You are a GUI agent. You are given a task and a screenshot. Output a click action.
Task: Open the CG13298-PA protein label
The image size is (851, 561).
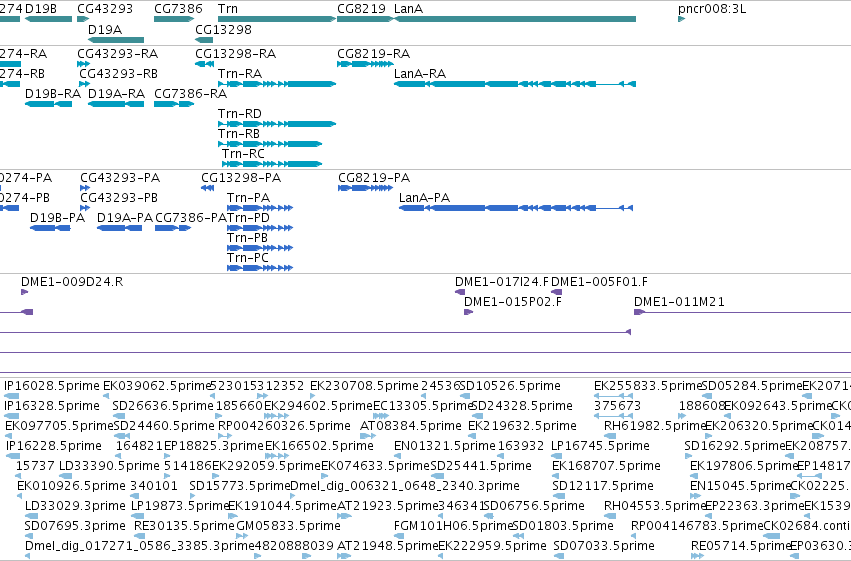point(241,178)
